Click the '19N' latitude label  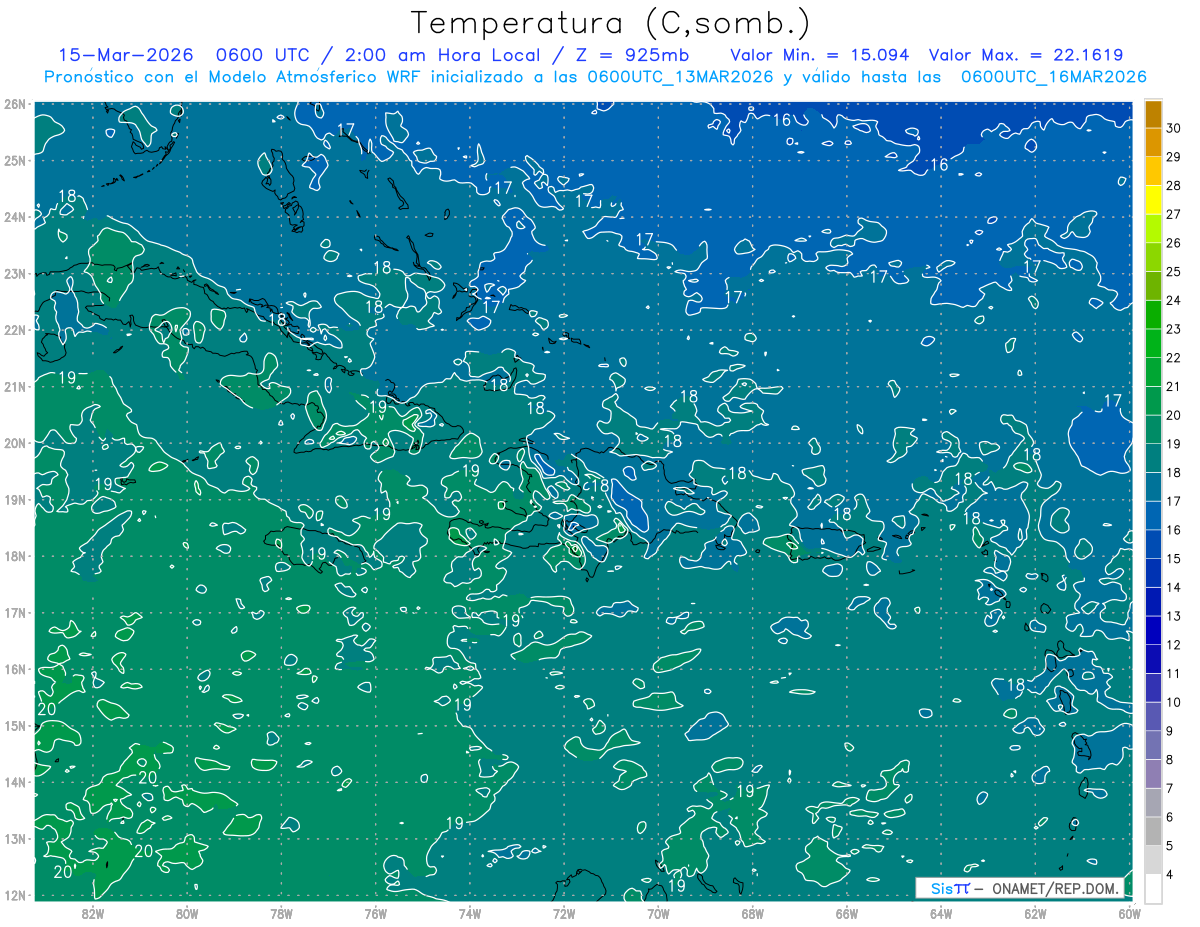coord(15,499)
